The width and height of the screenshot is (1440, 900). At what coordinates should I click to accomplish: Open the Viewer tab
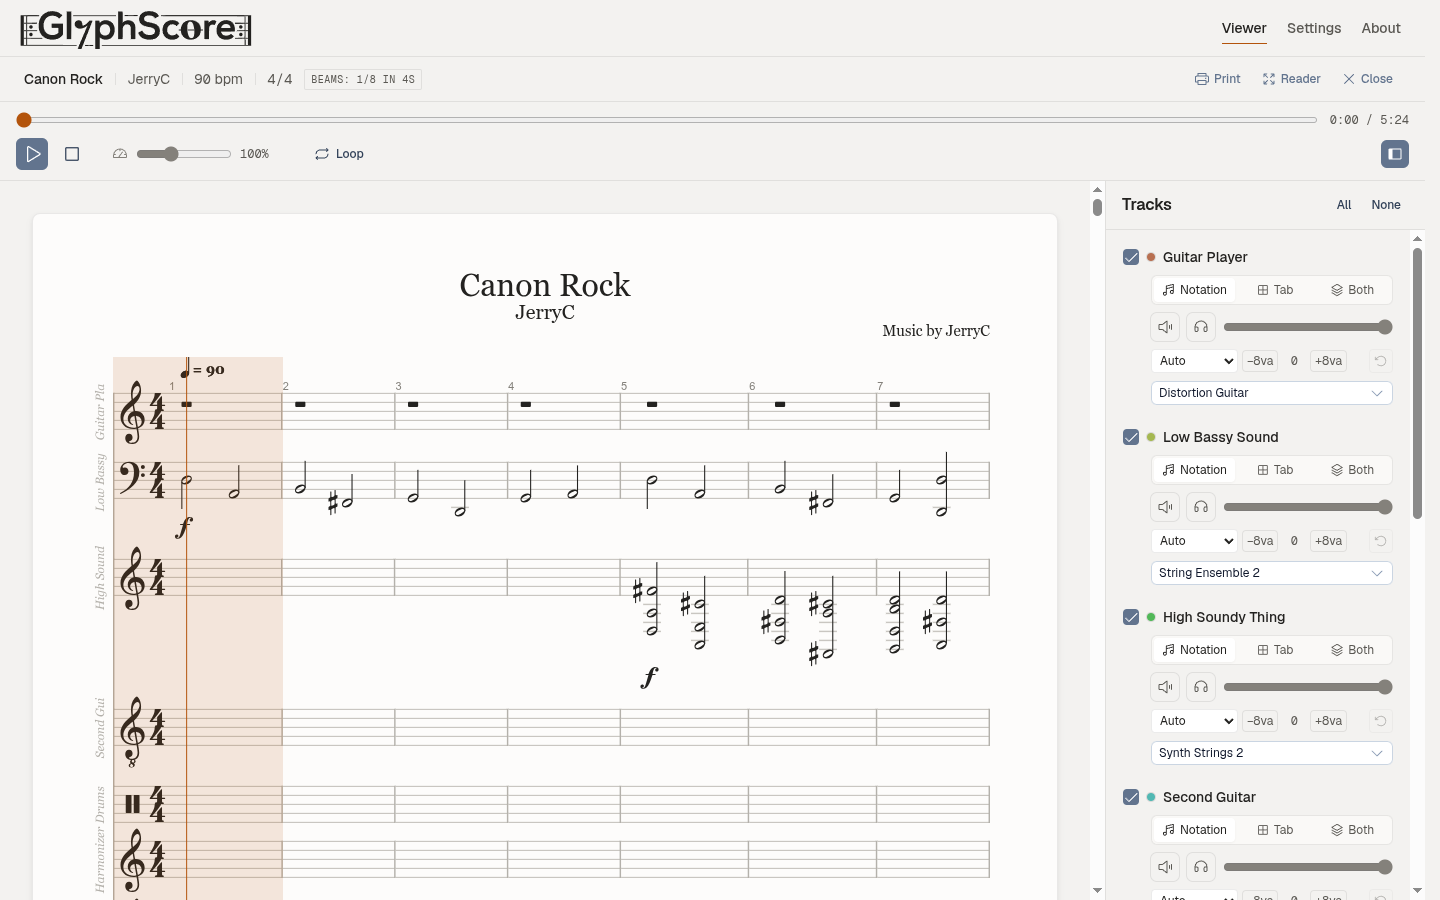tap(1244, 28)
